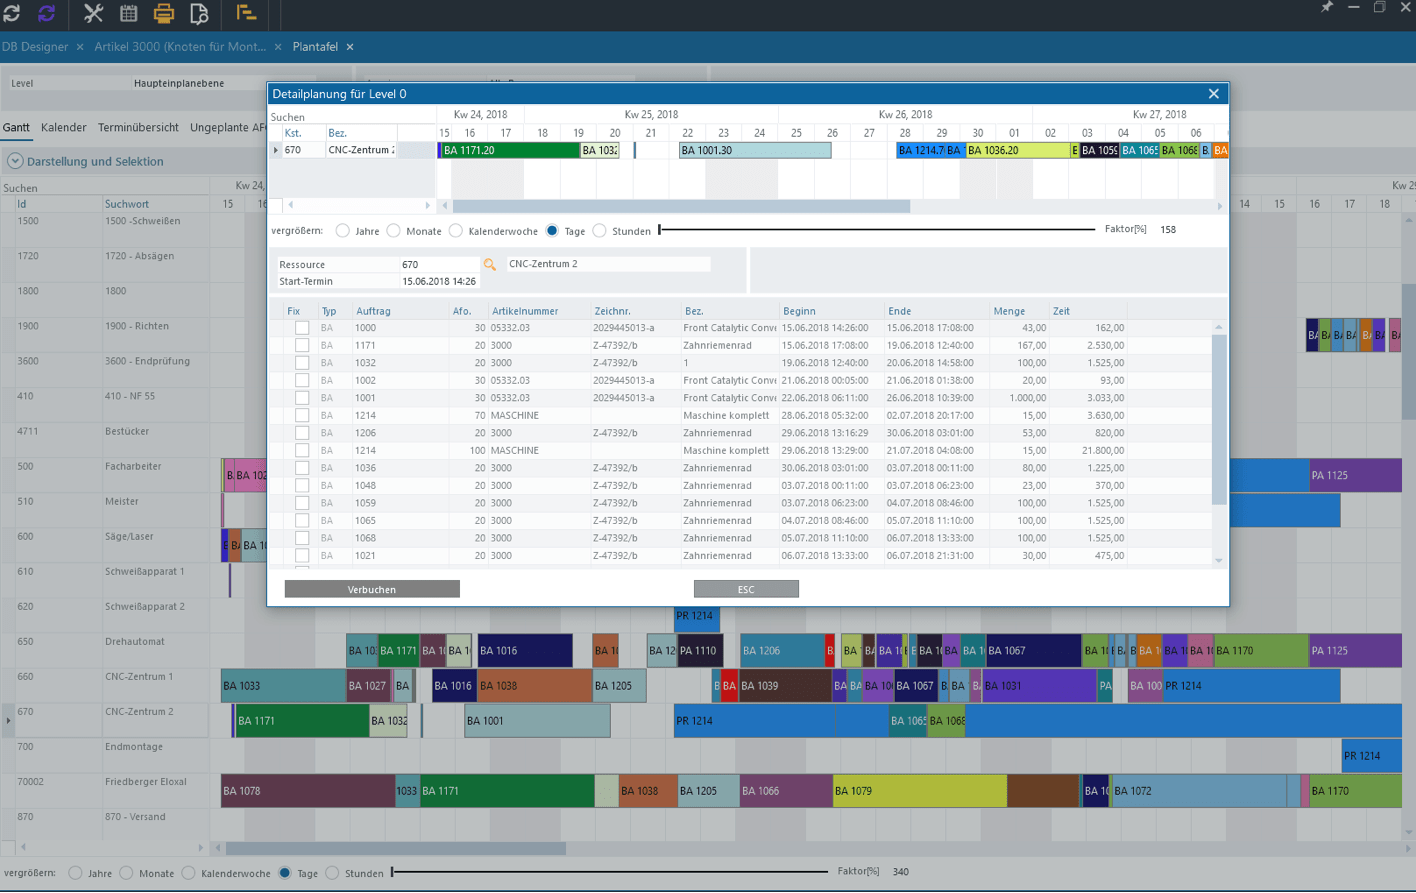The image size is (1416, 893).
Task: Switch to the Kalender tab
Action: (x=63, y=127)
